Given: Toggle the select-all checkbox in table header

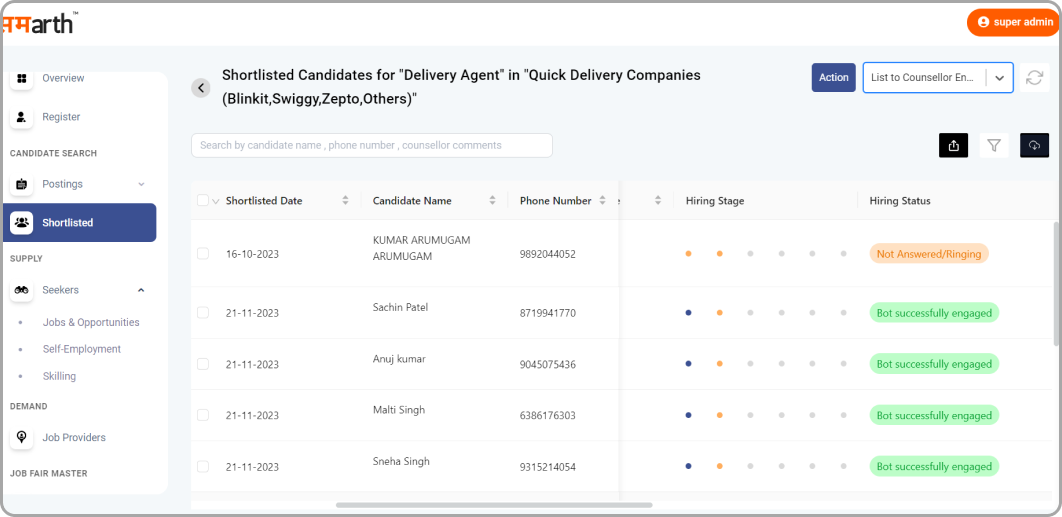Looking at the screenshot, I should pyautogui.click(x=203, y=201).
